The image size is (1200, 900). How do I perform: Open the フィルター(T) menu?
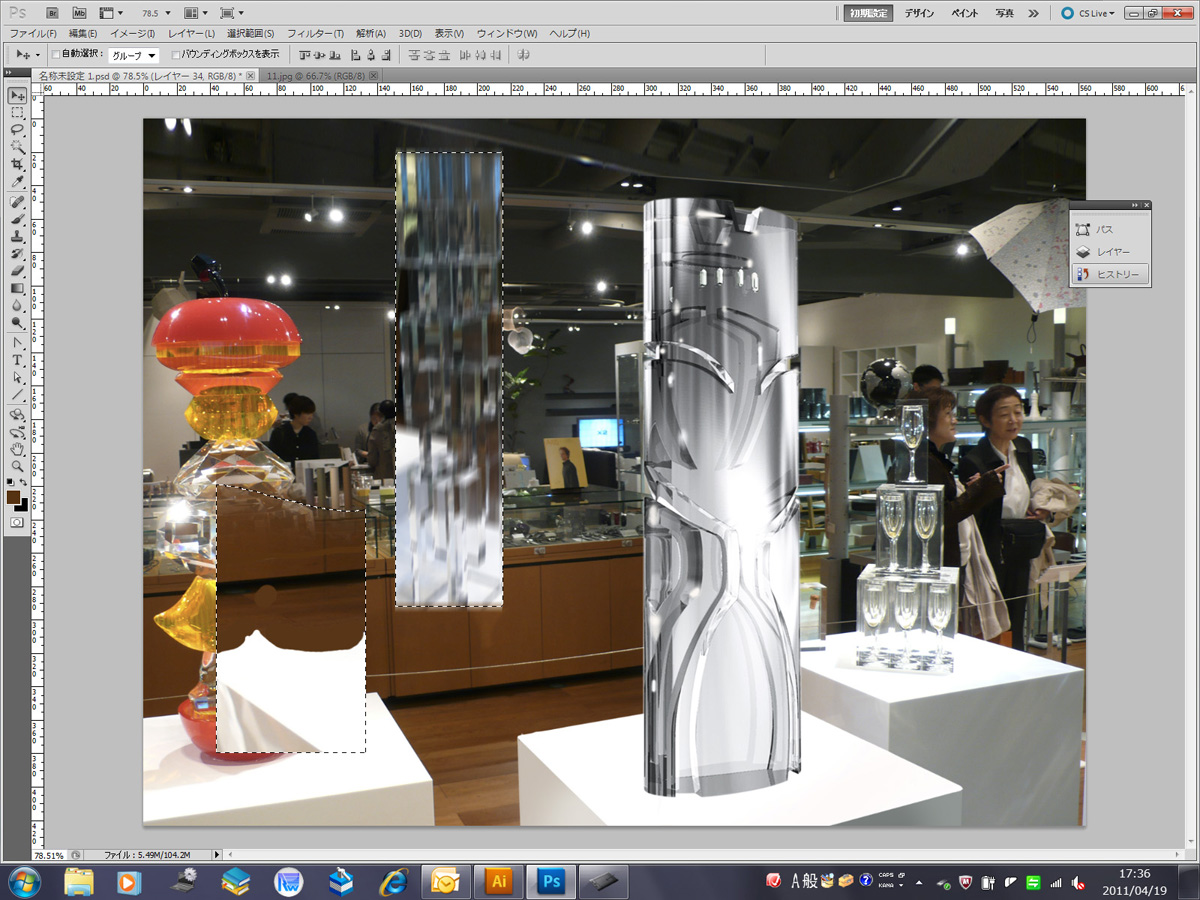(315, 34)
